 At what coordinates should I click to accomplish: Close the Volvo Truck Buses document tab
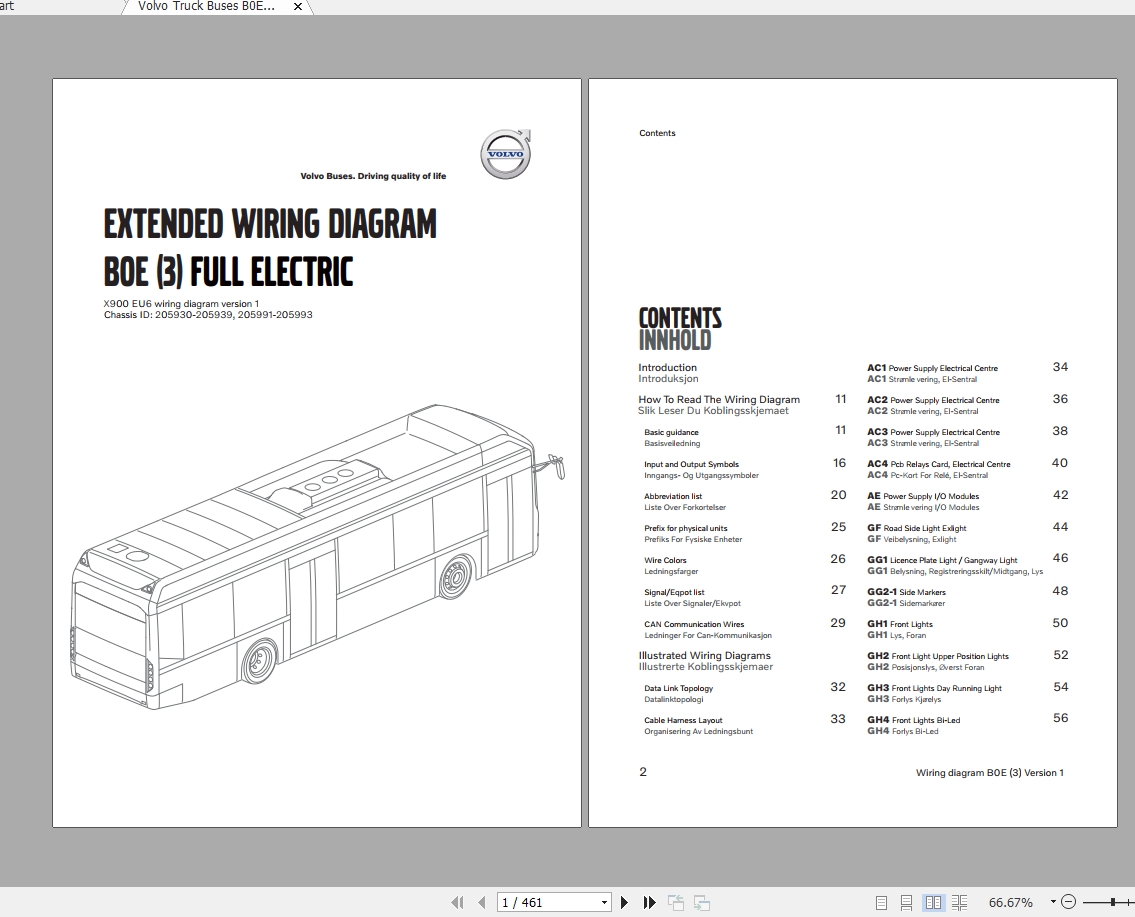pos(297,7)
